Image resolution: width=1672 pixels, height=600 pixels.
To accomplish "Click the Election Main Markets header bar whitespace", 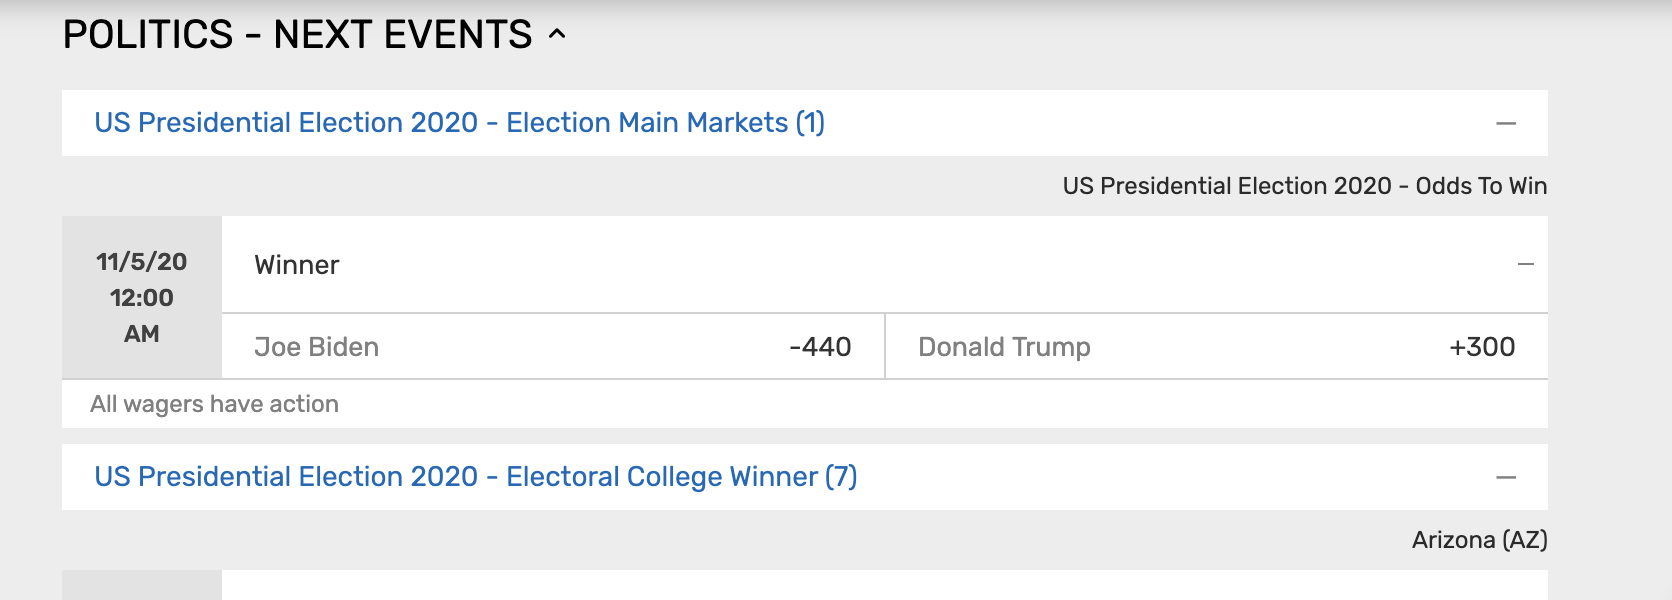I will [x=1150, y=123].
